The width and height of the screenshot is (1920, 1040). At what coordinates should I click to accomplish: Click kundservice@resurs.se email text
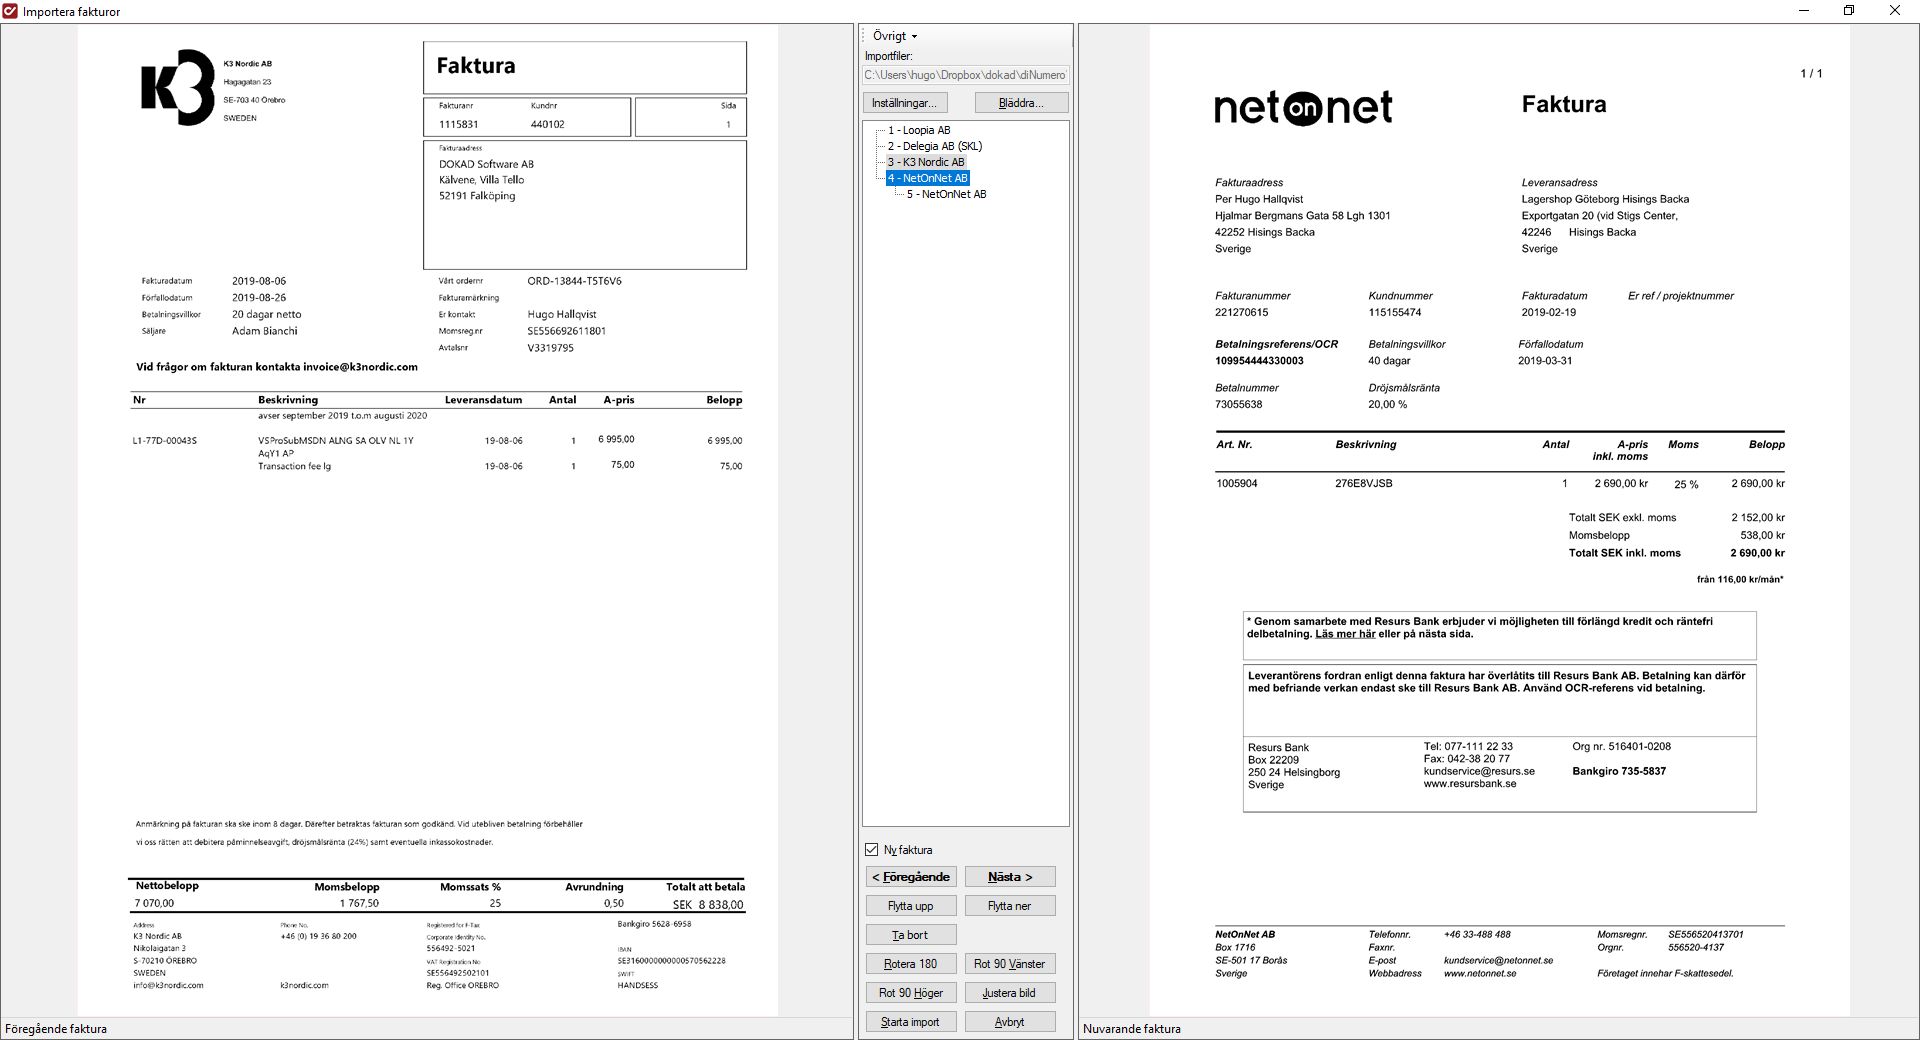pos(1479,772)
